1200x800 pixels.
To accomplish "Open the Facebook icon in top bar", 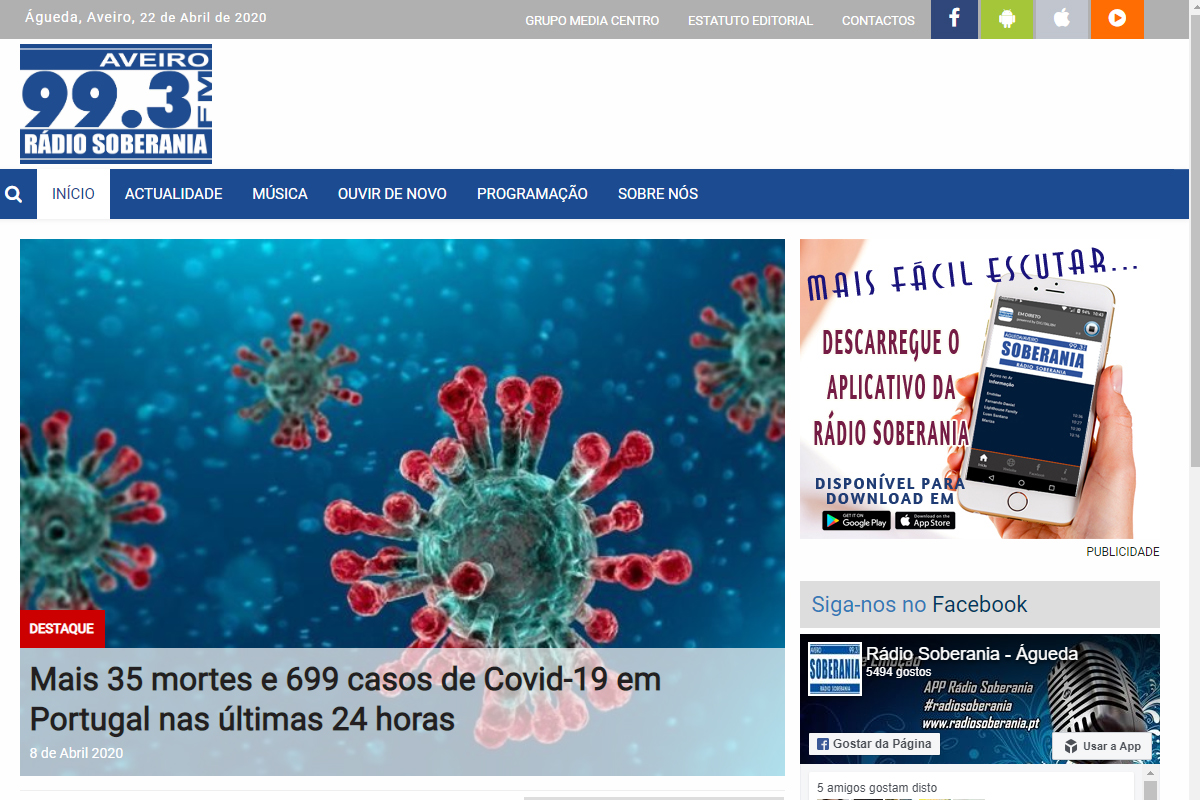I will pos(954,19).
